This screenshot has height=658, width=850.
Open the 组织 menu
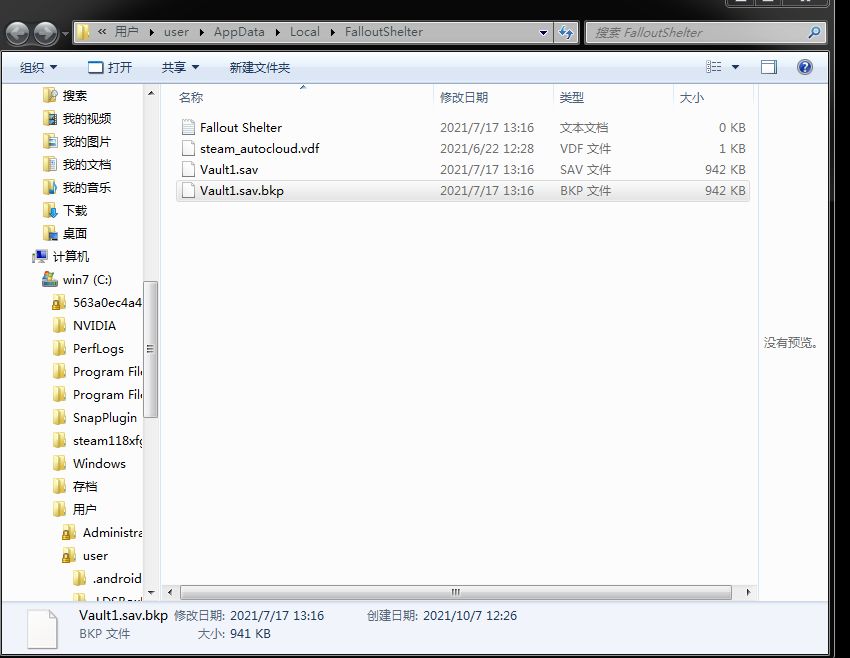[x=38, y=67]
